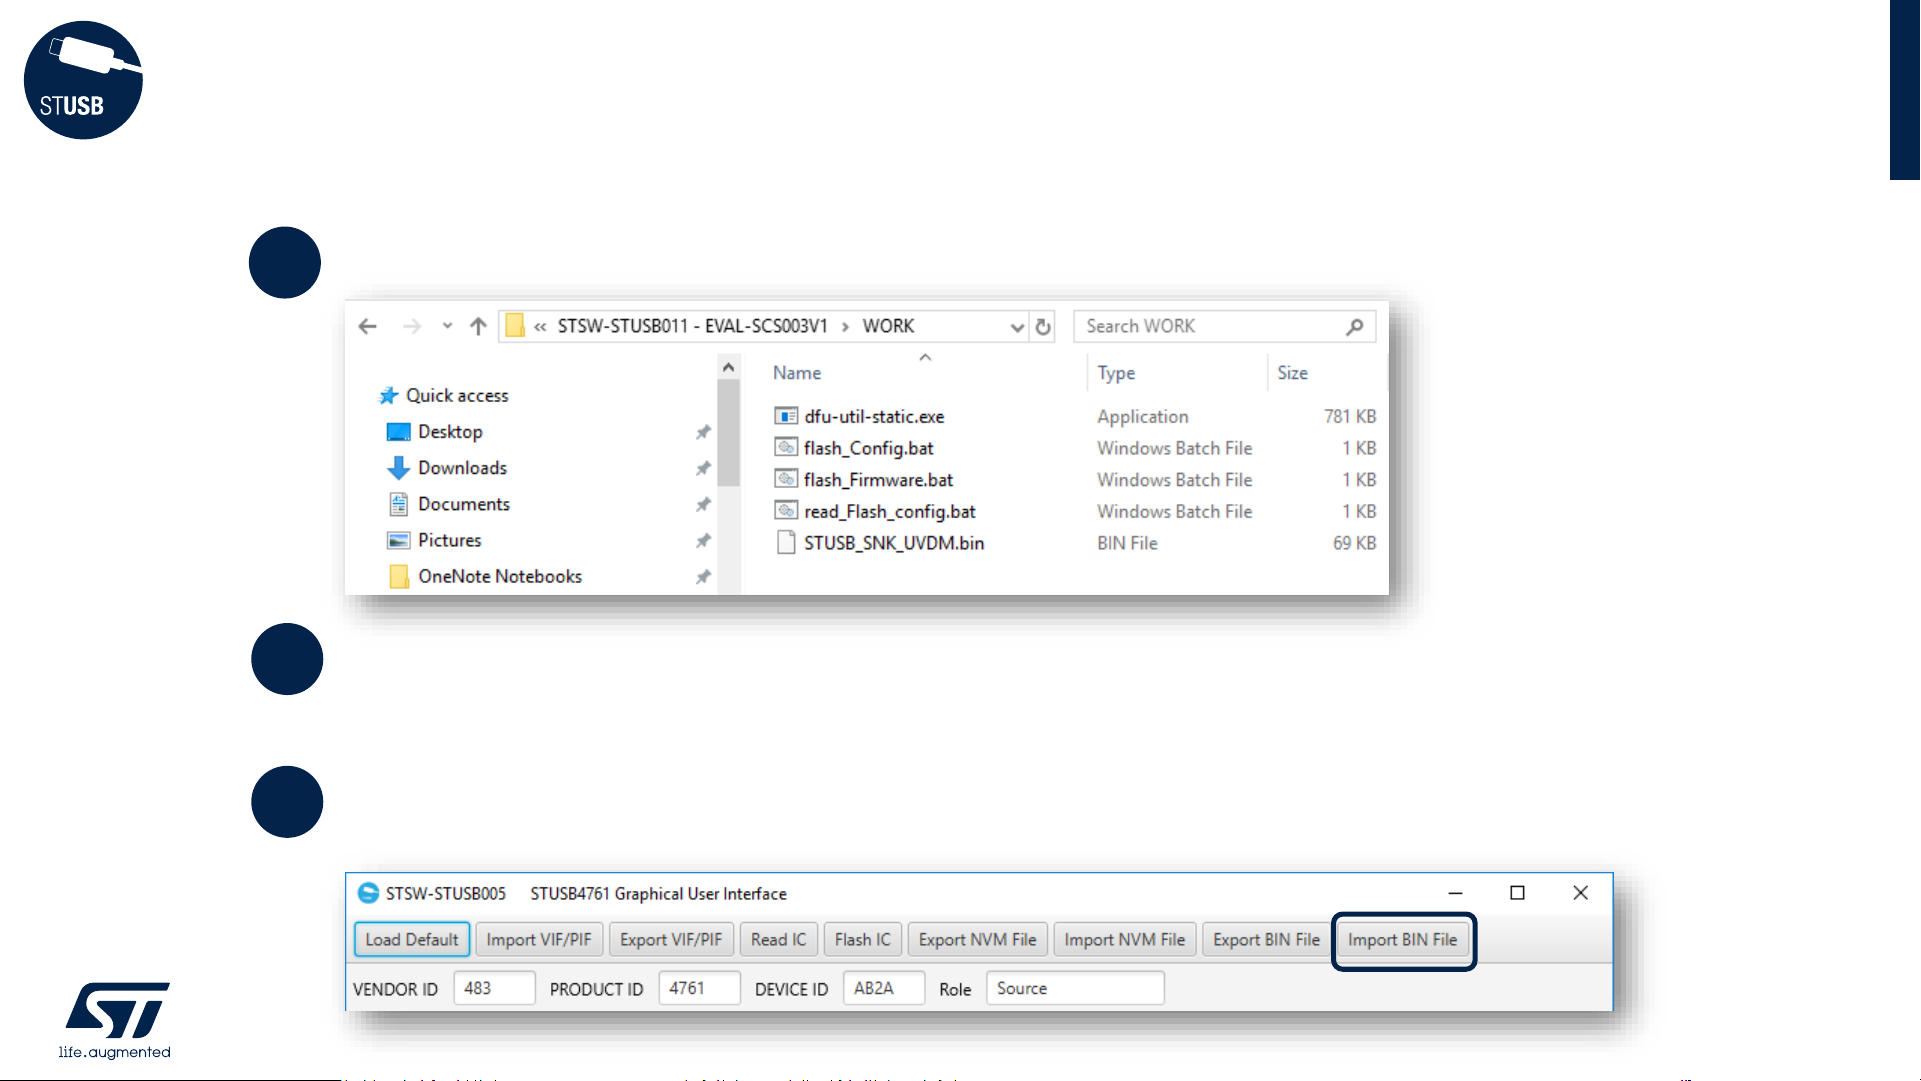This screenshot has height=1081, width=1921.
Task: Click the pin icon next to Desktop
Action: click(x=703, y=432)
